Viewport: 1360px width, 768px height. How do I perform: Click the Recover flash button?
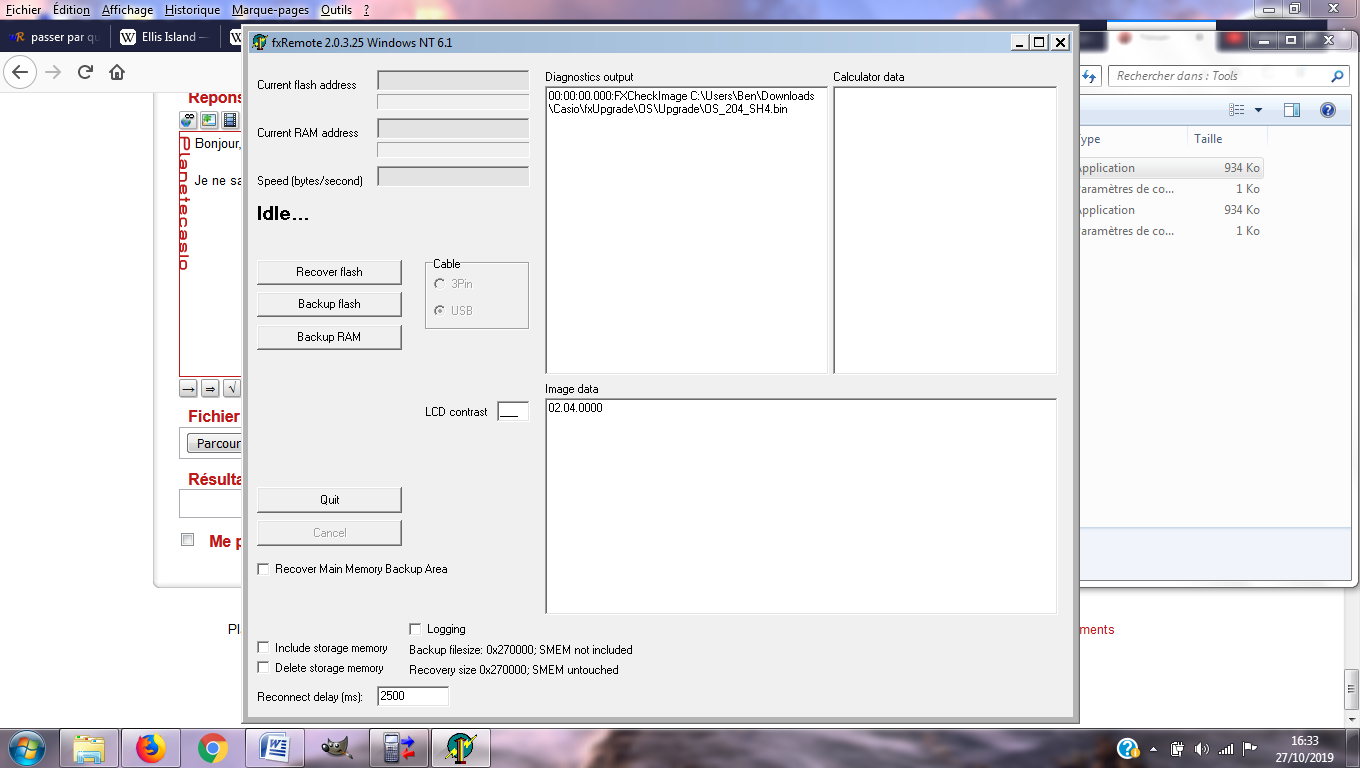tap(329, 272)
